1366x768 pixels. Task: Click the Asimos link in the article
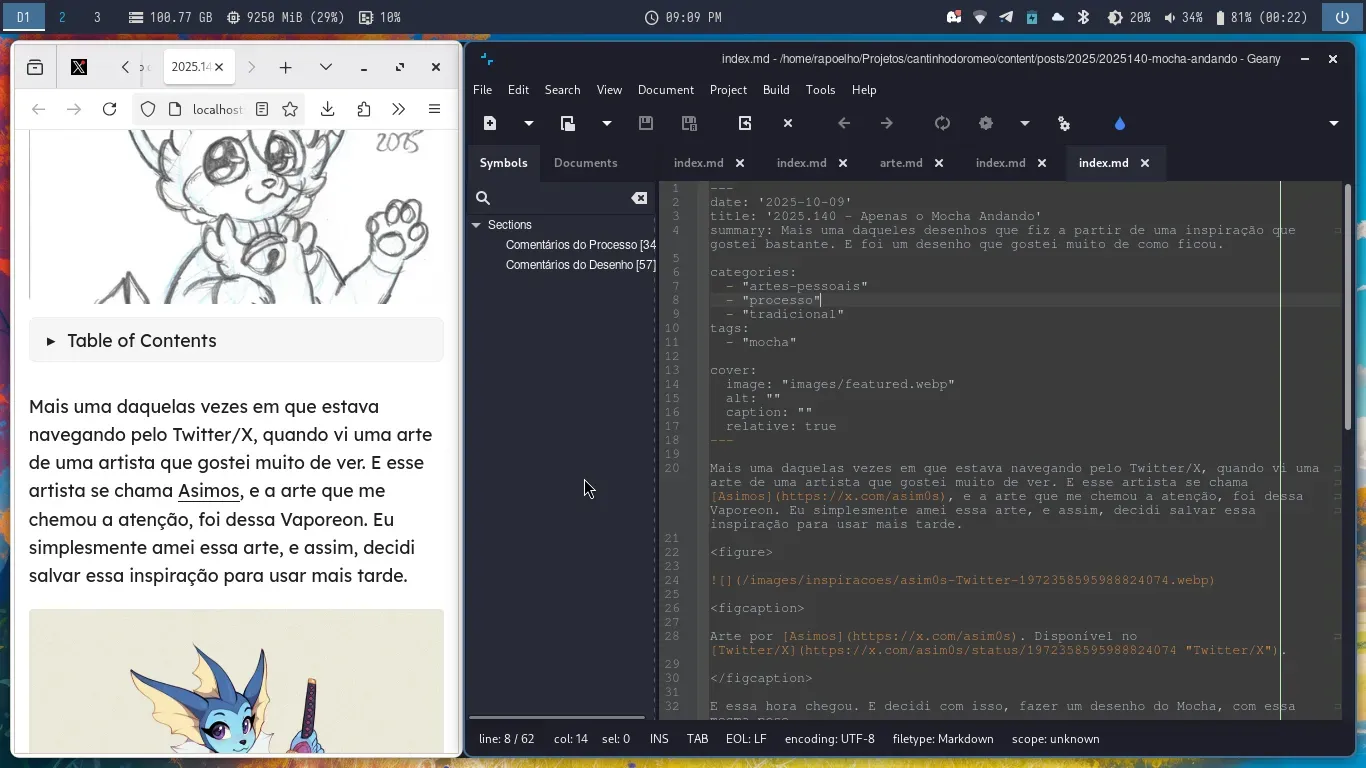[209, 491]
